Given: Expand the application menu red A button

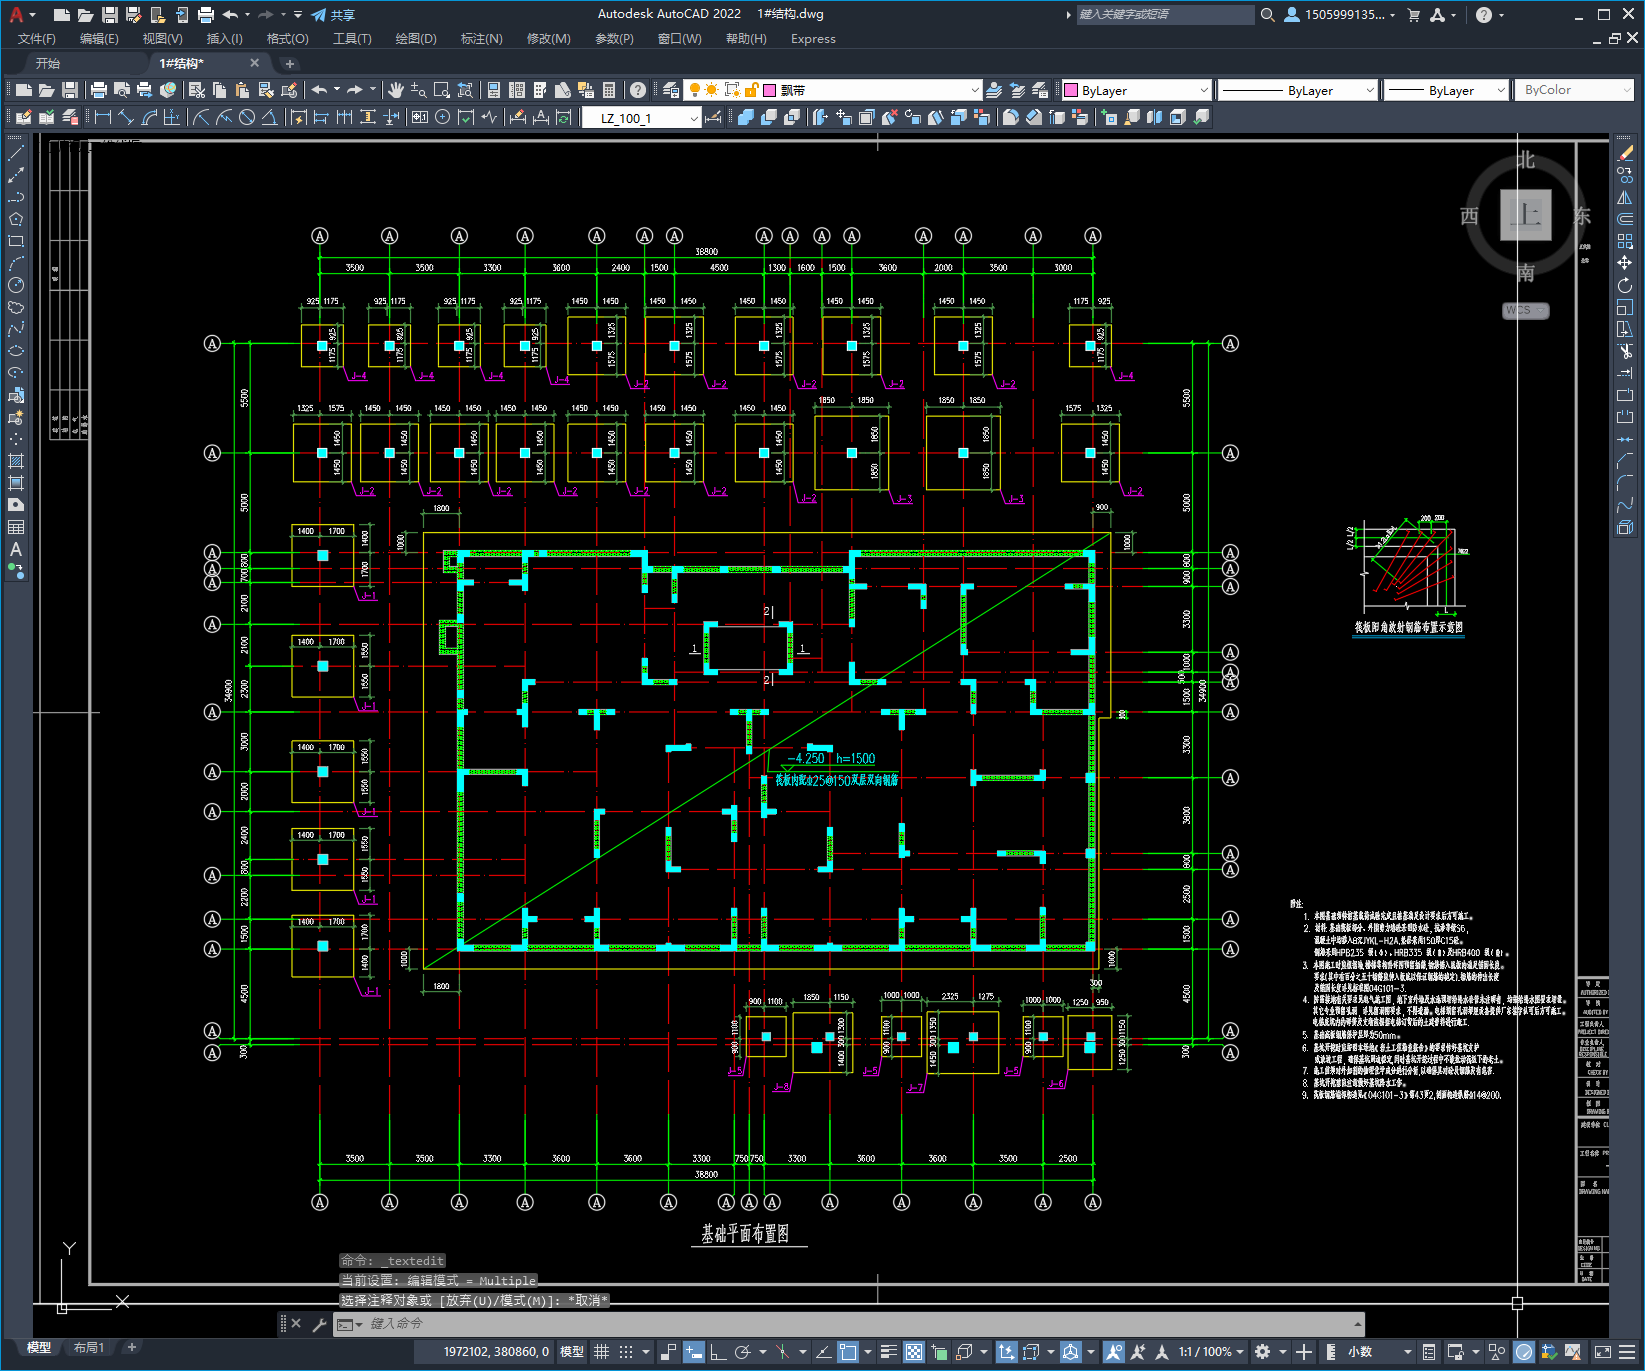Looking at the screenshot, I should [x=21, y=15].
